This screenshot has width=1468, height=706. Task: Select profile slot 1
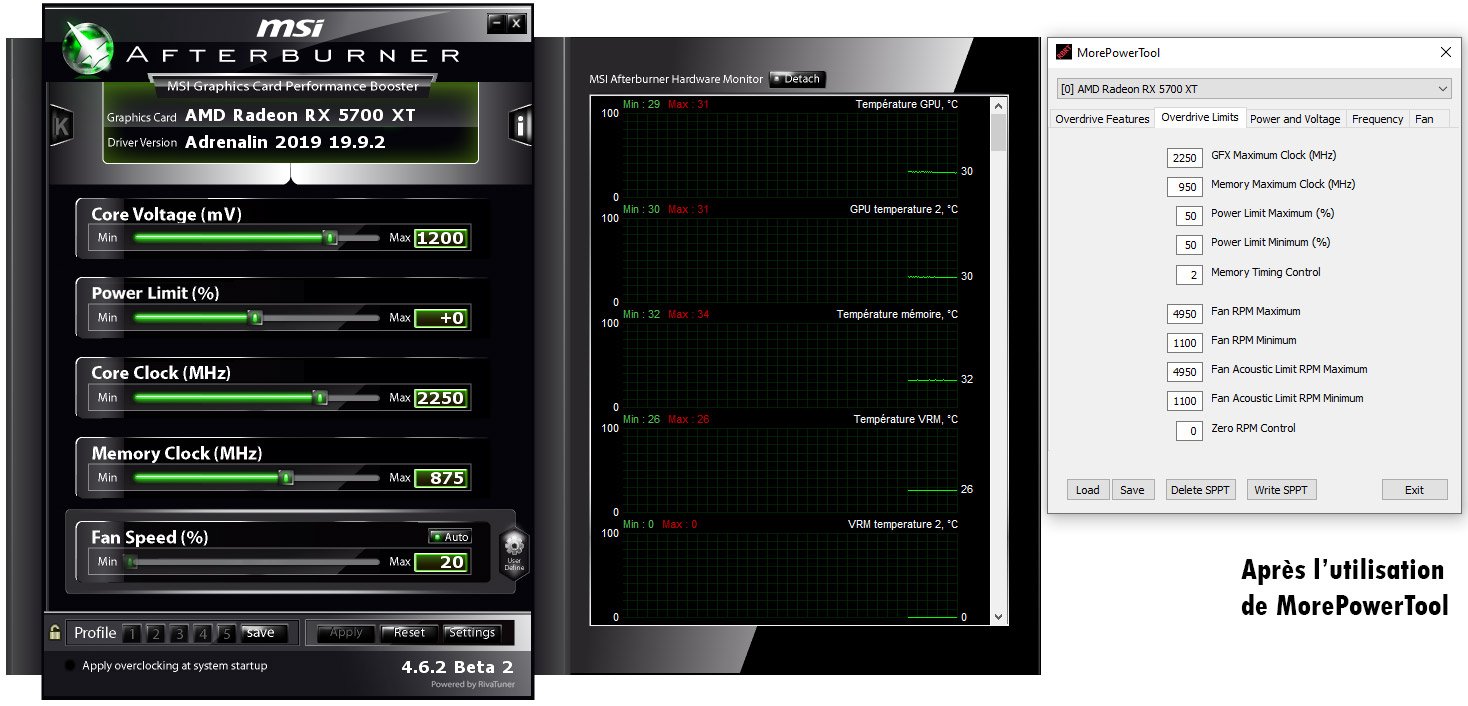point(131,633)
